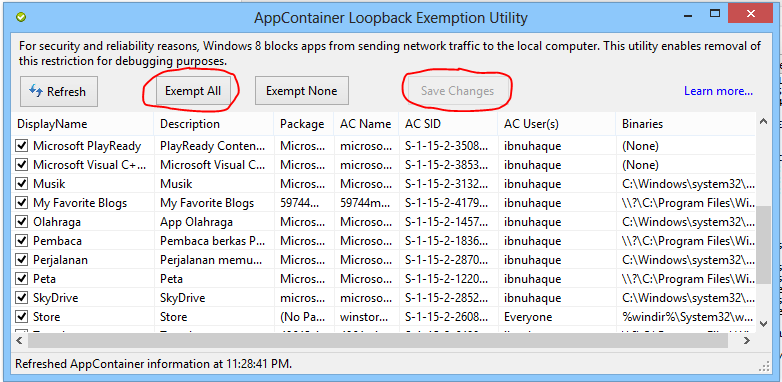
Task: Uncheck the Microsoft Visual C++ checkbox
Action: tap(21, 165)
